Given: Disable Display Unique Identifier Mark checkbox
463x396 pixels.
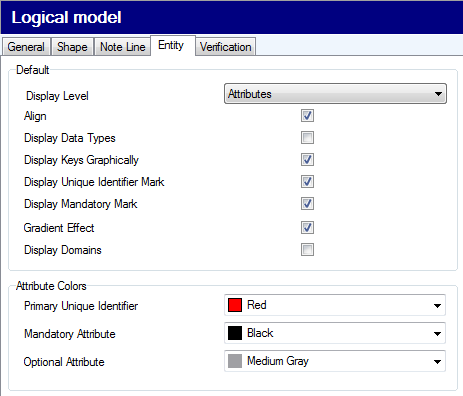Looking at the screenshot, I should coord(307,182).
